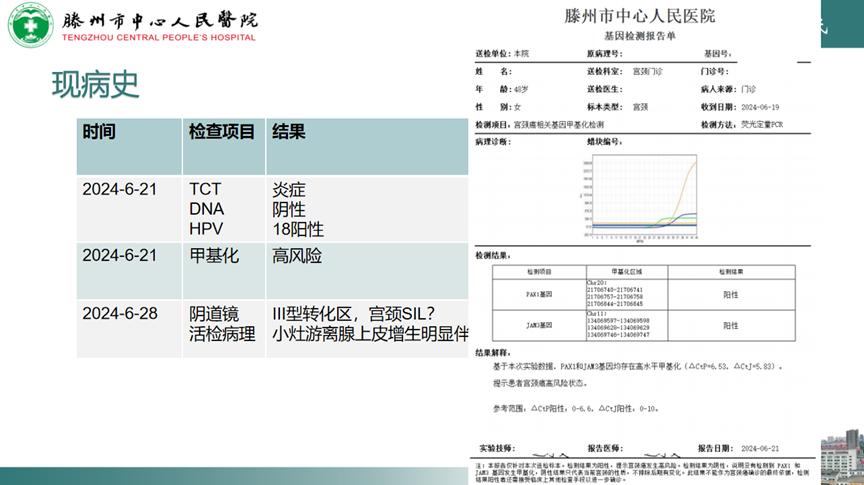Select the 'HPV' exam item

[206, 229]
